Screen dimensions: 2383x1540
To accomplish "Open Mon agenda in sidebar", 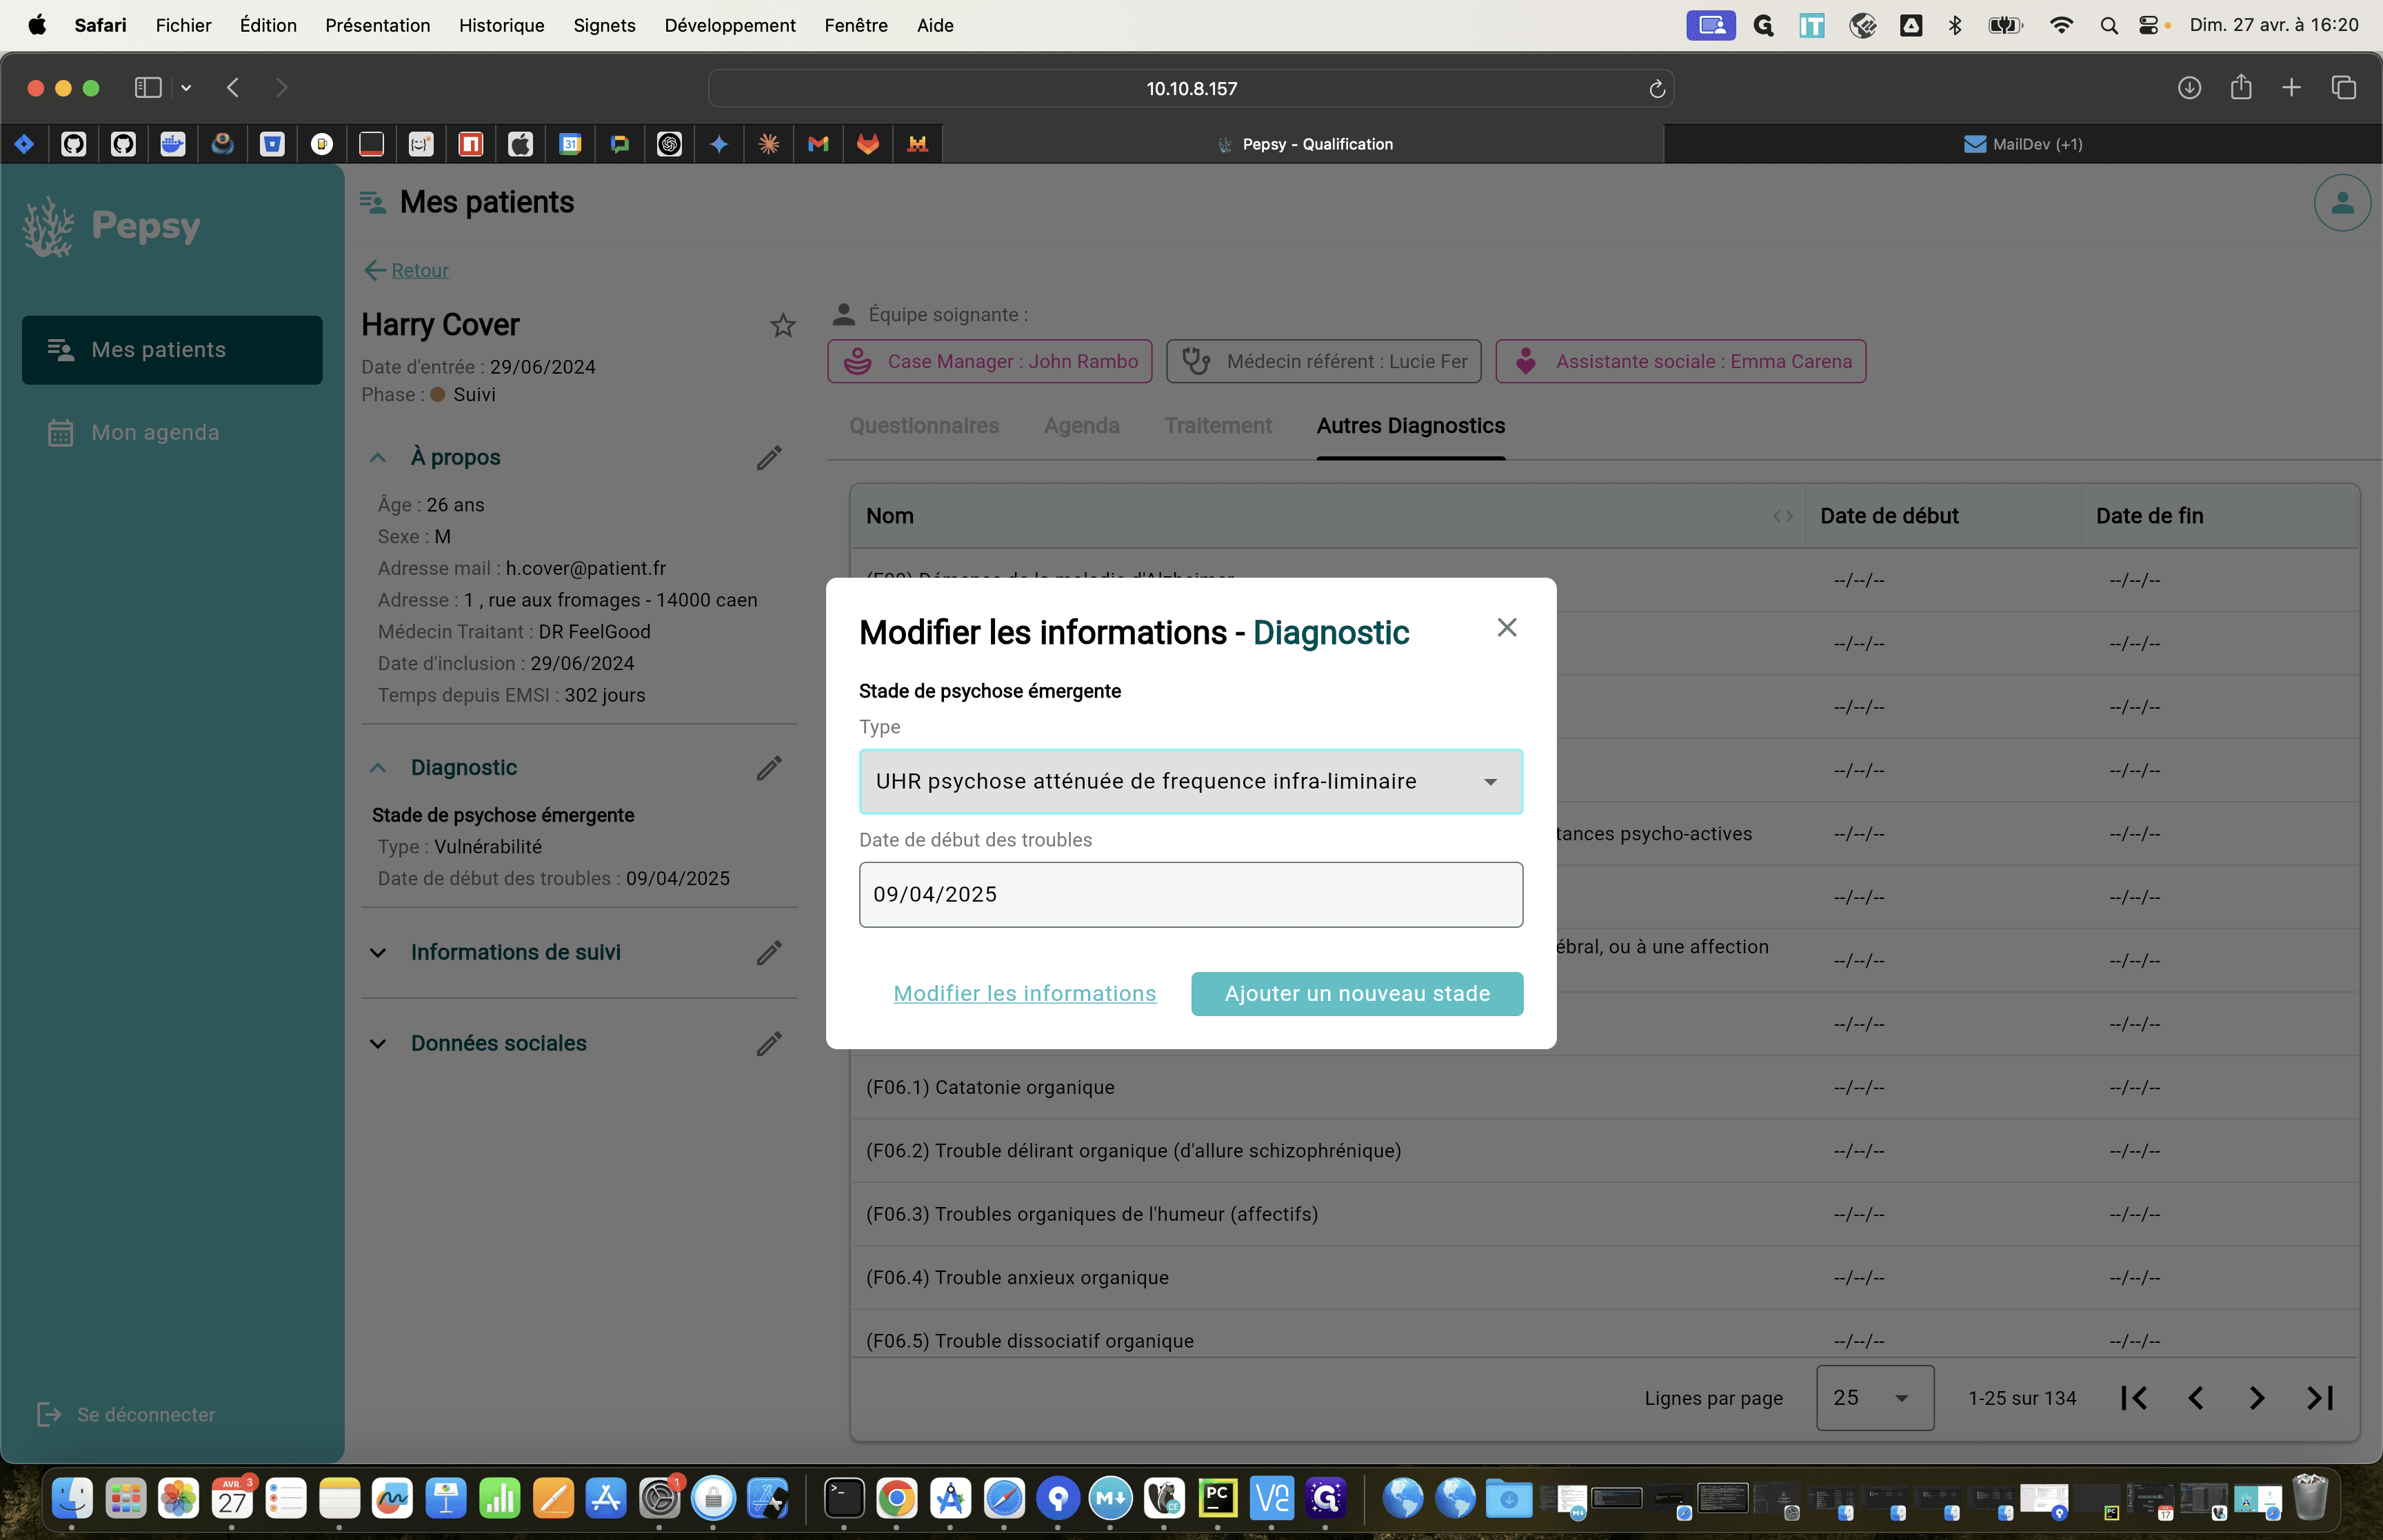I will tap(172, 433).
